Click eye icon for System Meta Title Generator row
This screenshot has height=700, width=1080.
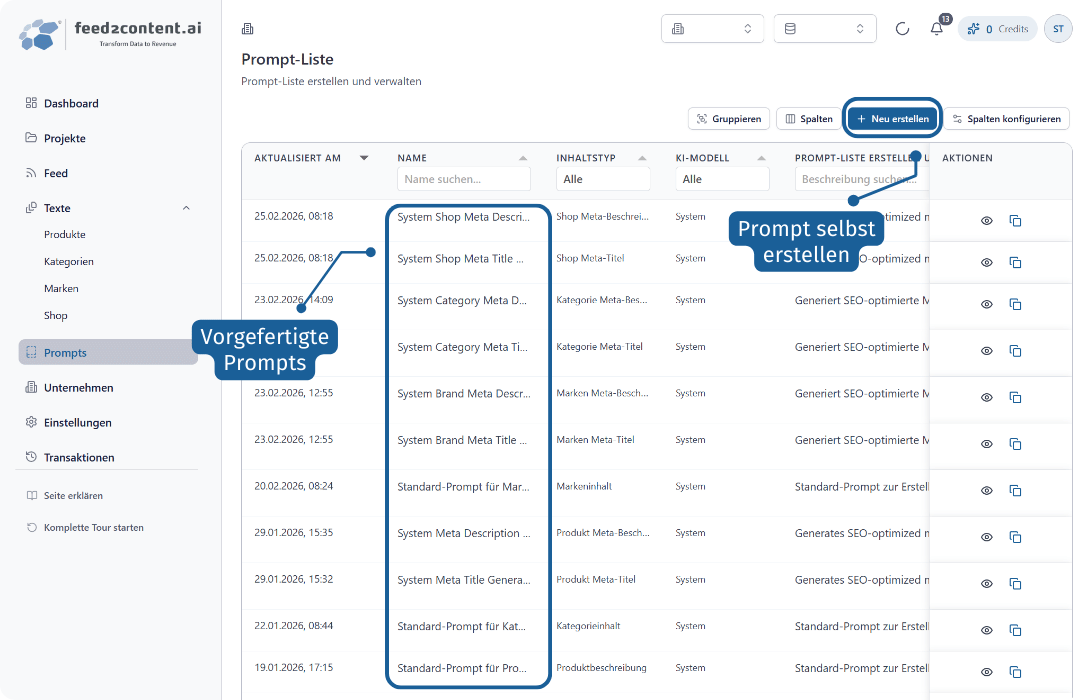point(986,583)
